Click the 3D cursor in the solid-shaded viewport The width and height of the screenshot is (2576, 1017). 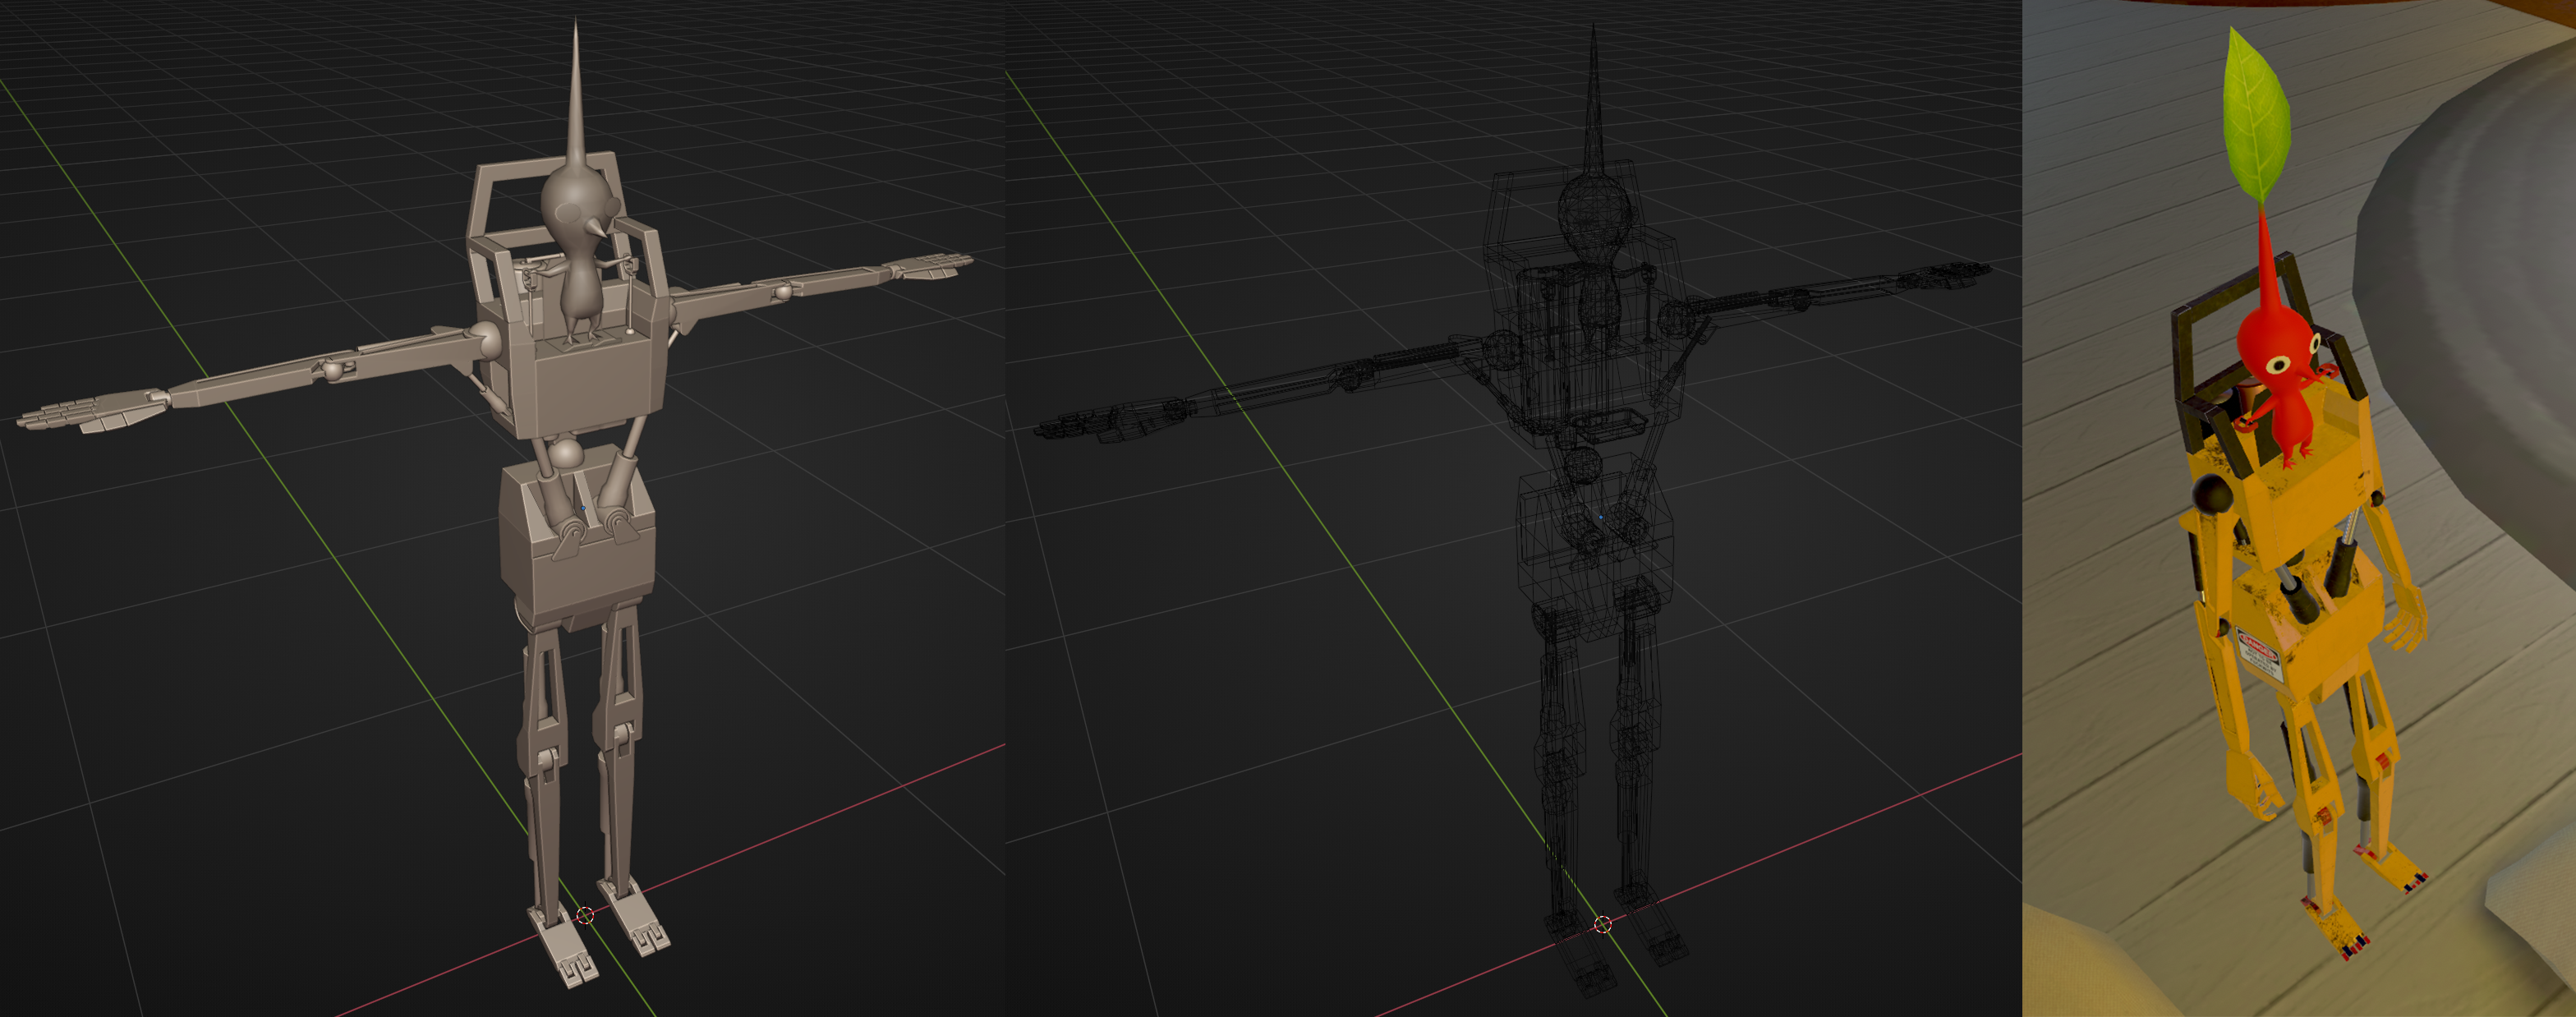(x=586, y=914)
